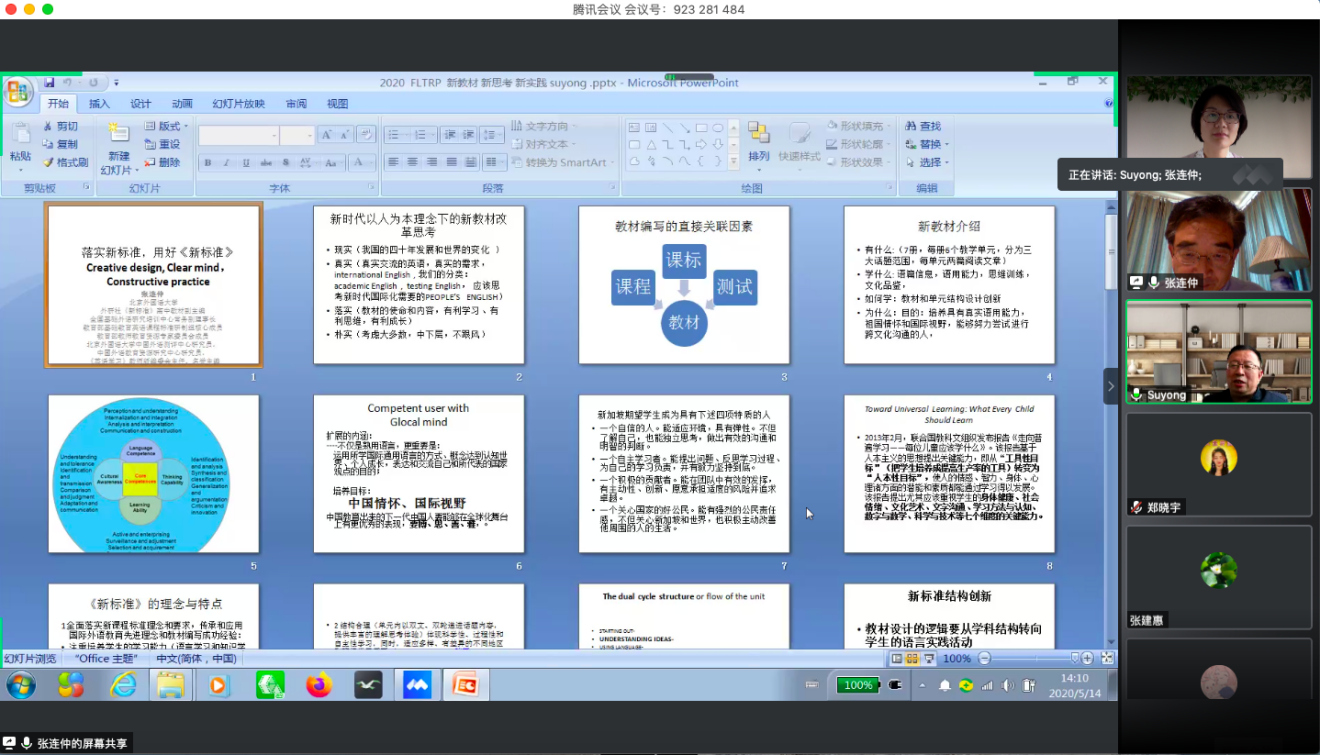Click 中文(简体，中国) language in status bar
The height and width of the screenshot is (755, 1320).
[197, 659]
